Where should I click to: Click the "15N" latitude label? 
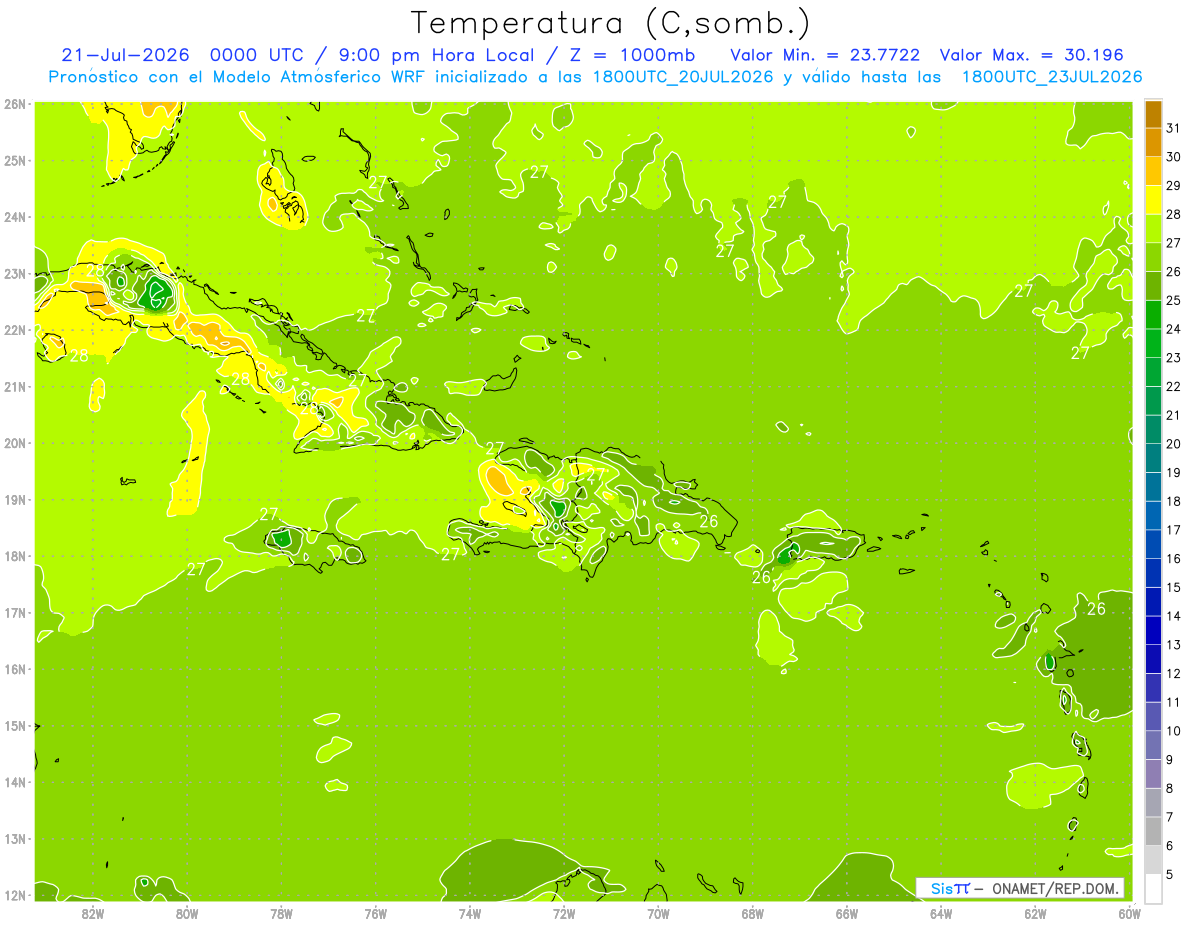(15, 725)
